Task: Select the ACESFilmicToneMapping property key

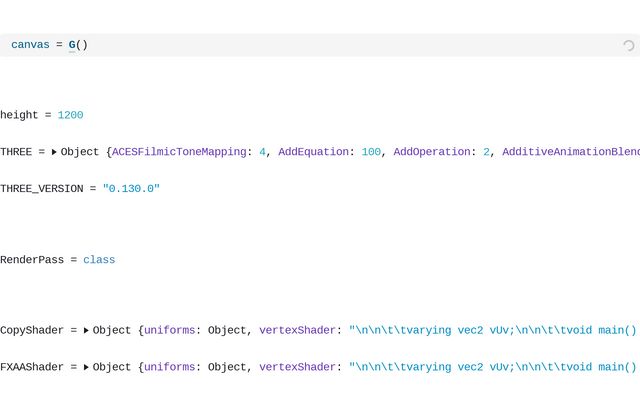Action: 178,152
